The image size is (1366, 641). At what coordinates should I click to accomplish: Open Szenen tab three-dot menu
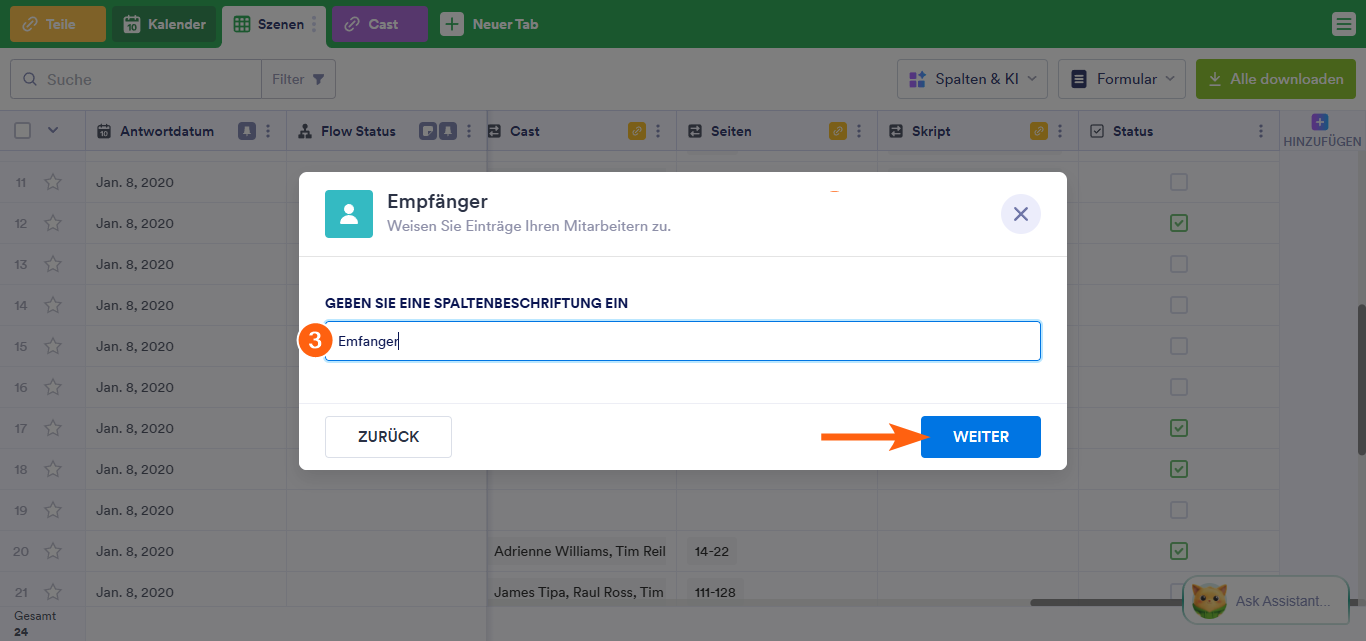[315, 24]
